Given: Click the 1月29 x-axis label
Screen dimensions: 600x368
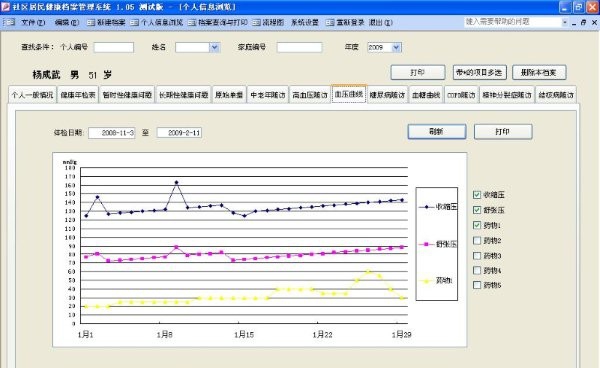Looking at the screenshot, I should point(401,335).
